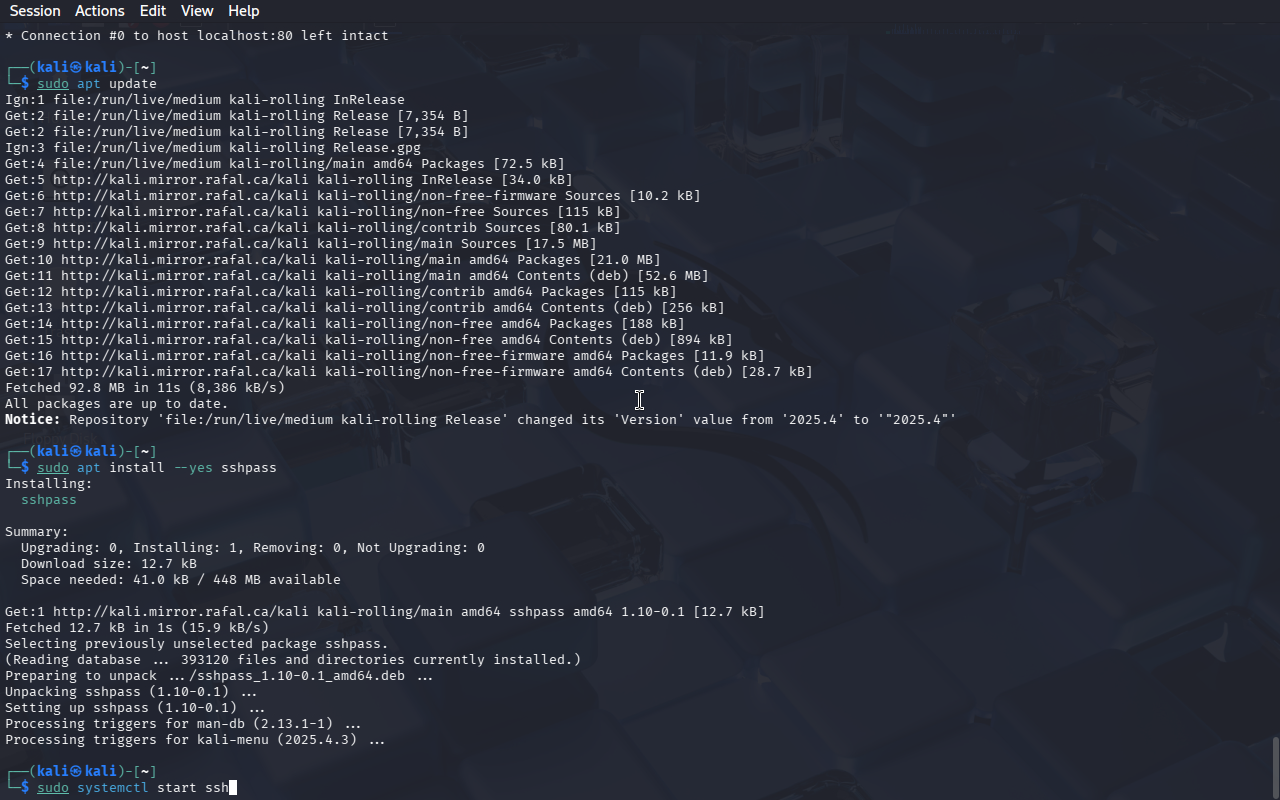Click the file:/run/live/medium path on the Get:4 line
Image resolution: width=1280 pixels, height=800 pixels.
pos(137,164)
